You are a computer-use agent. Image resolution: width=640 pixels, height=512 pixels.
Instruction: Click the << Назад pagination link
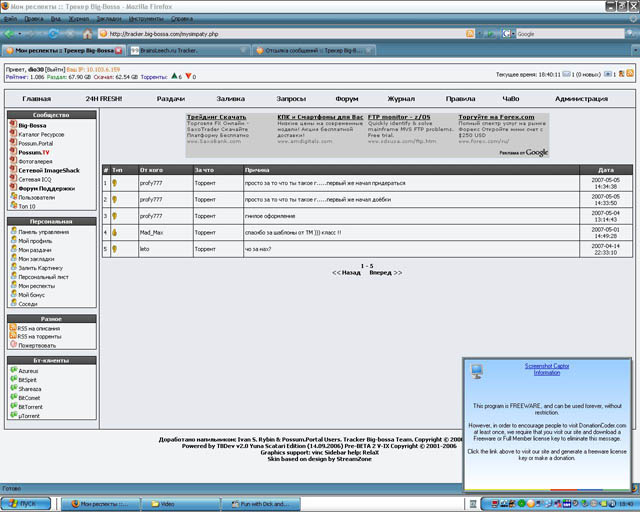[x=346, y=272]
